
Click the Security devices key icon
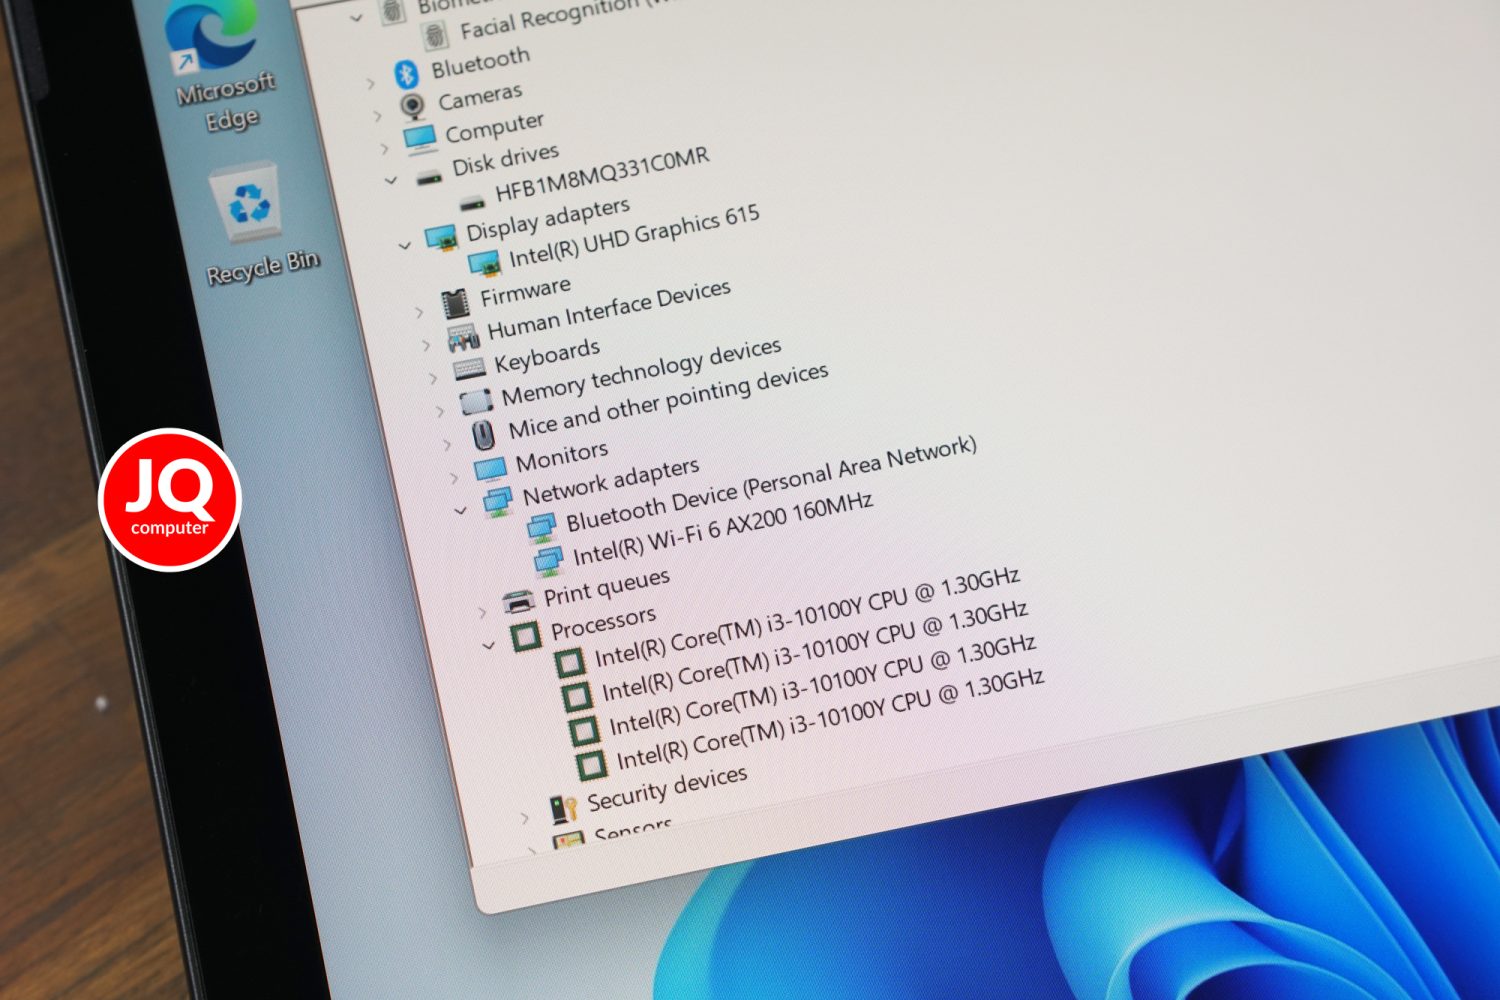(564, 808)
